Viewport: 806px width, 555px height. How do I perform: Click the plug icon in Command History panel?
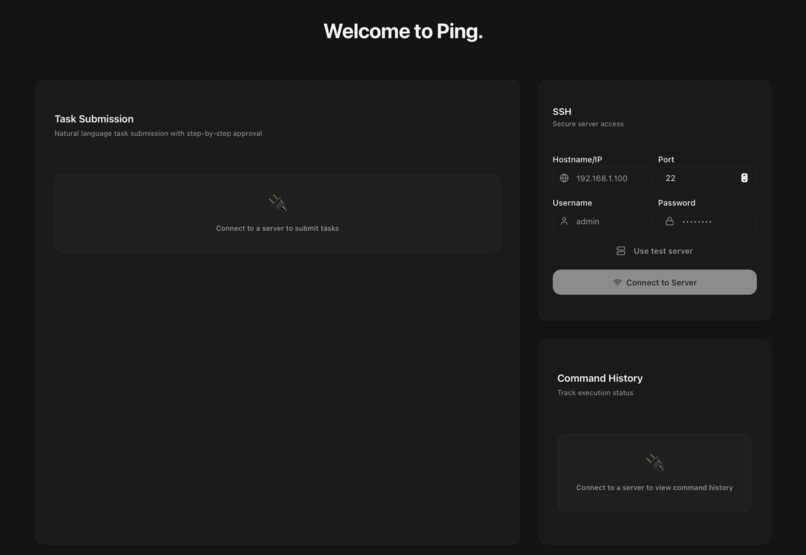pos(655,462)
